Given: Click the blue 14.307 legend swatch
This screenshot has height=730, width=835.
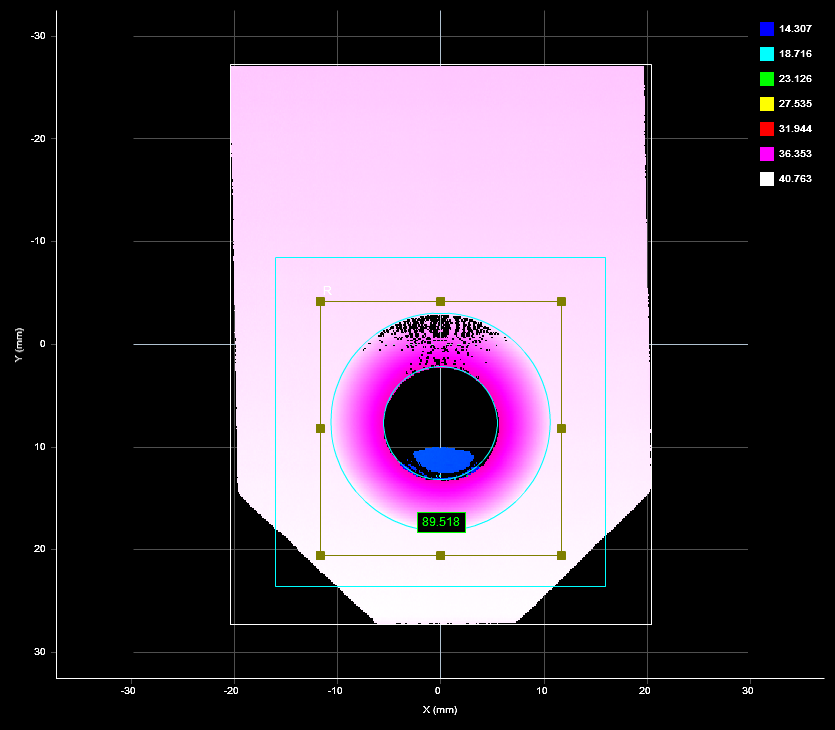Looking at the screenshot, I should [767, 29].
